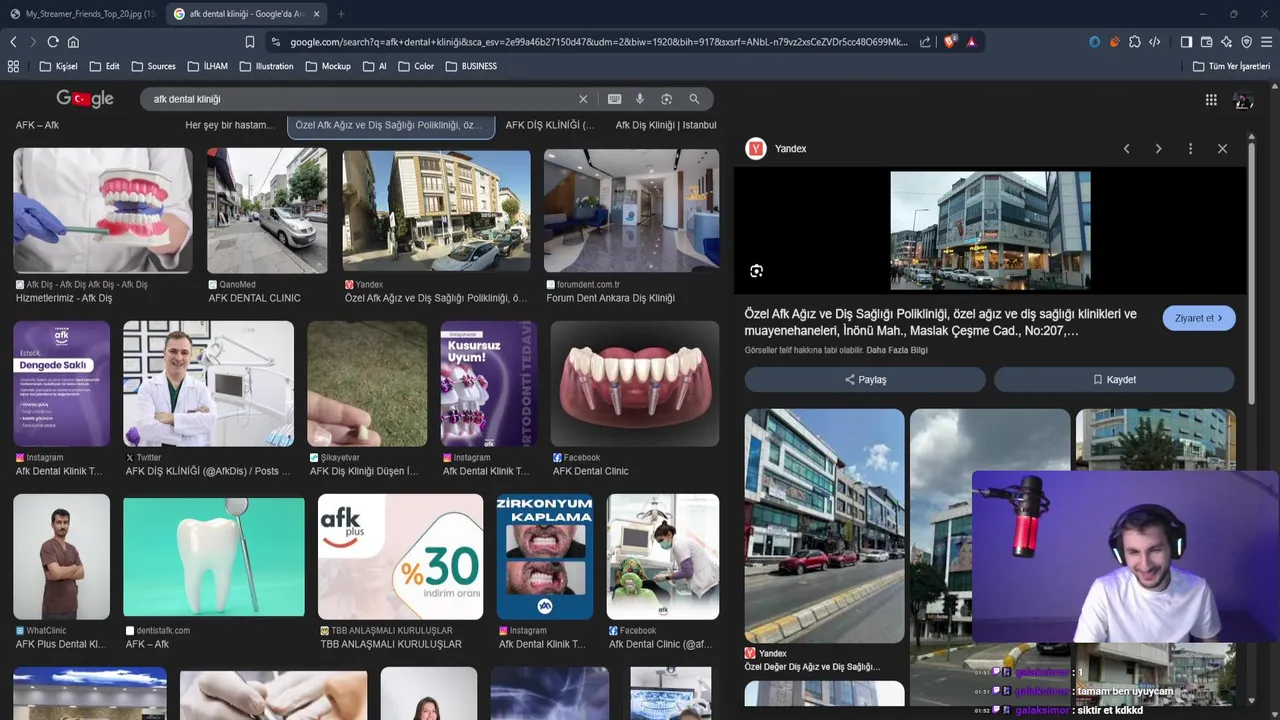Open the İLHAM bookmarks folder
Viewport: 1280px width, 720px height.
click(x=207, y=66)
